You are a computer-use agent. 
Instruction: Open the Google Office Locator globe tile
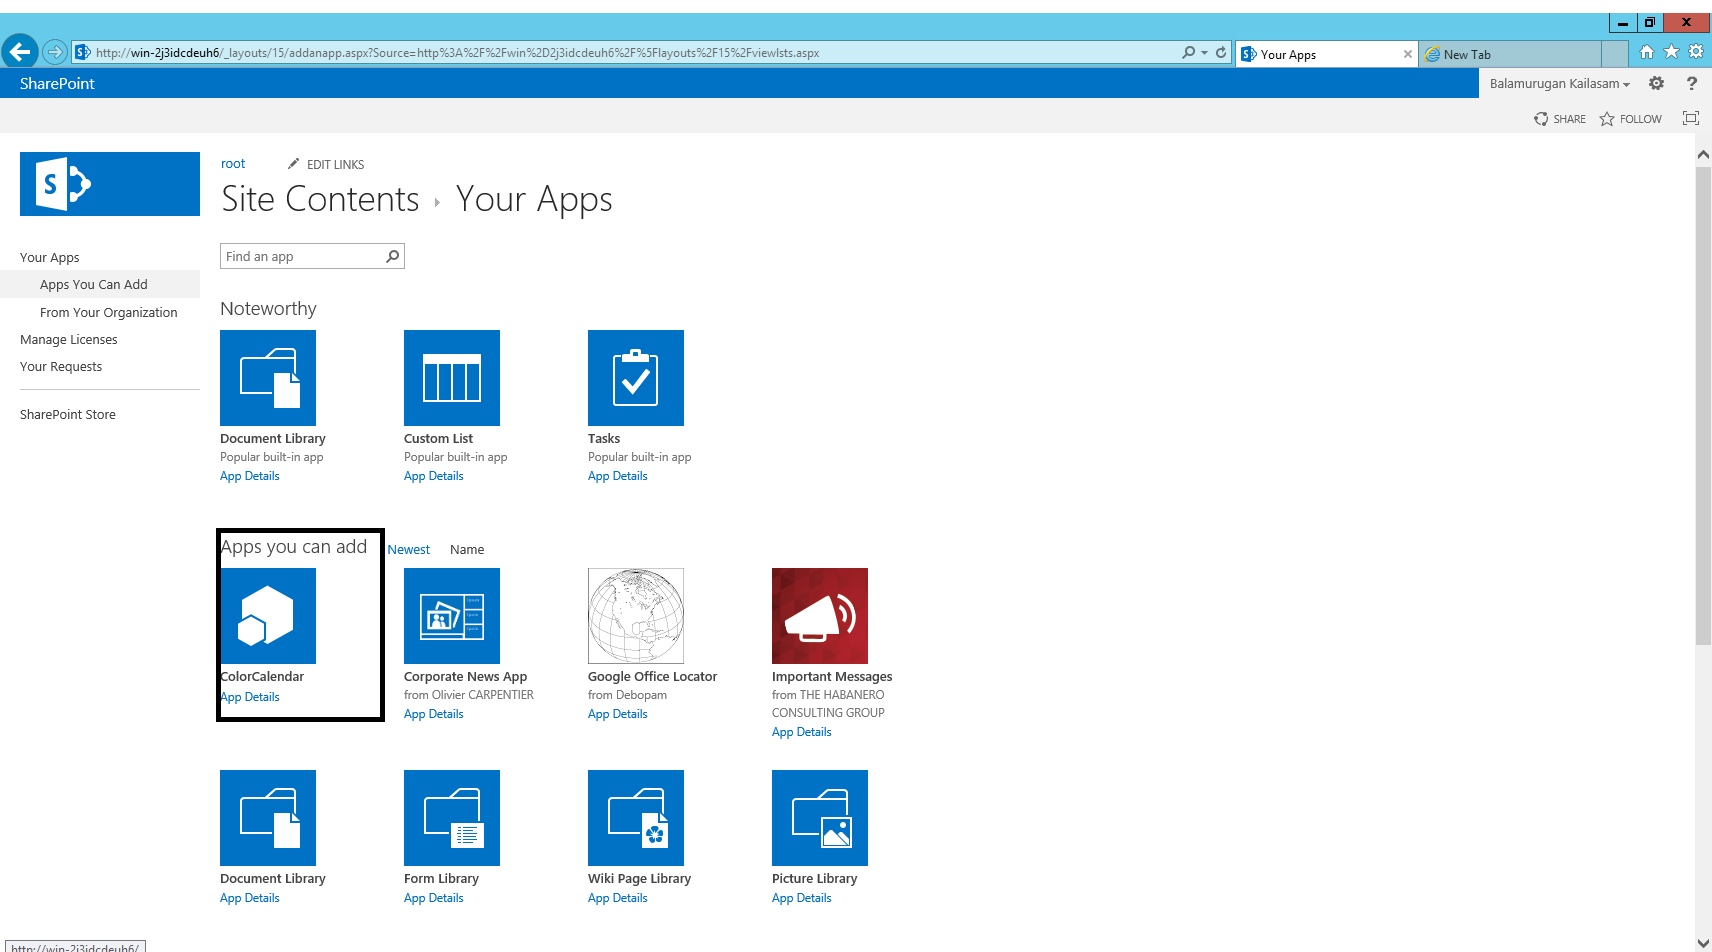click(636, 616)
